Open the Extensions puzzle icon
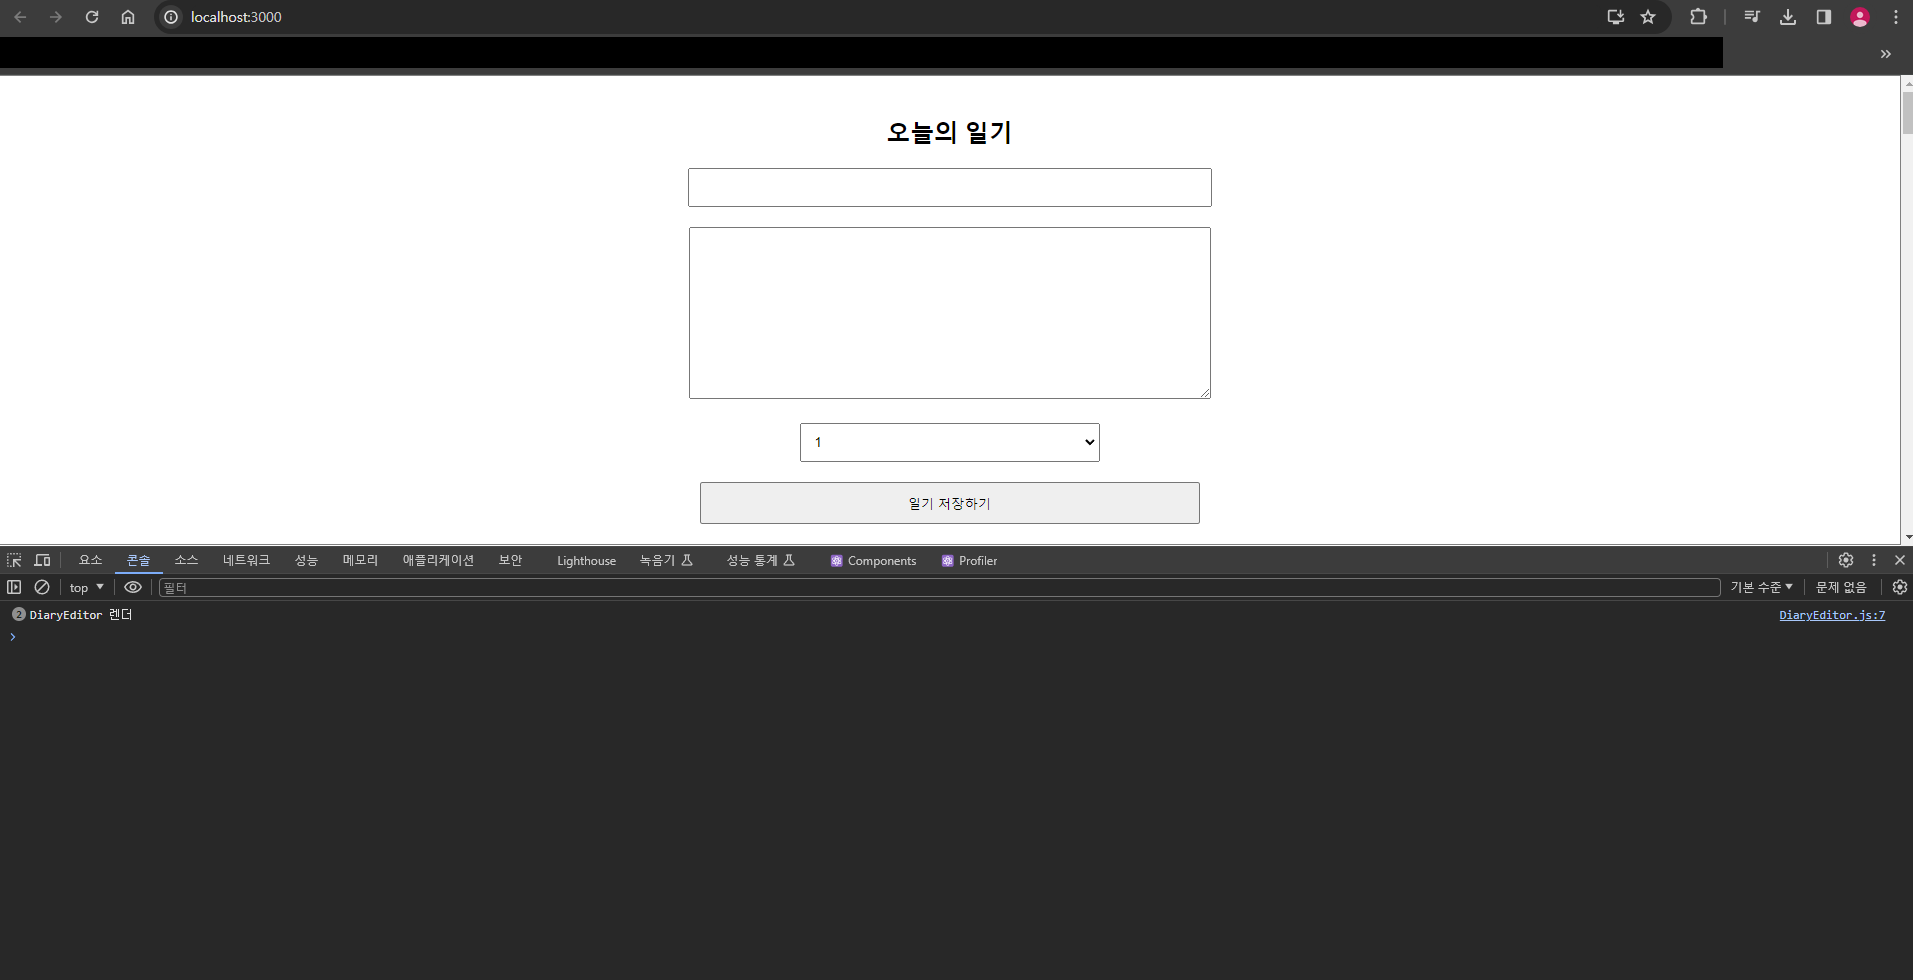This screenshot has width=1913, height=980. click(1698, 17)
